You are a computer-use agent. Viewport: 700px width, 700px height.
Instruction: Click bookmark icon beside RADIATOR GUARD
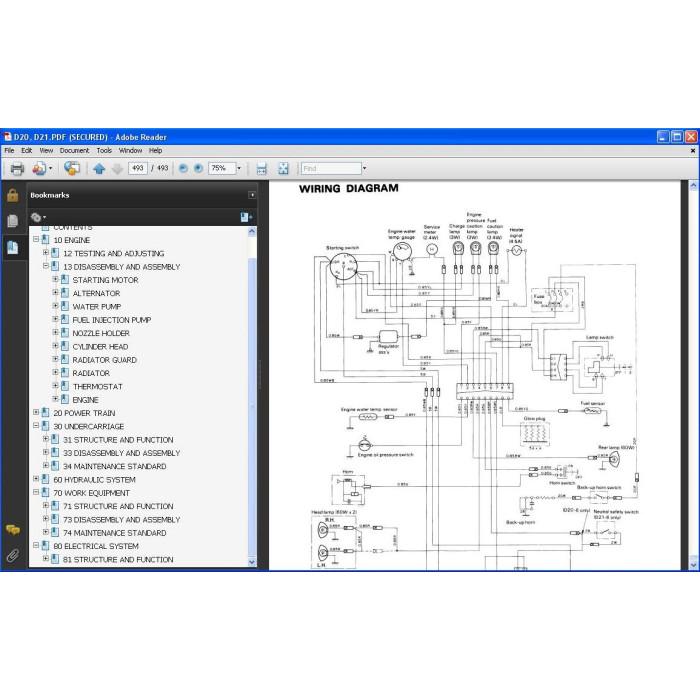[x=65, y=359]
